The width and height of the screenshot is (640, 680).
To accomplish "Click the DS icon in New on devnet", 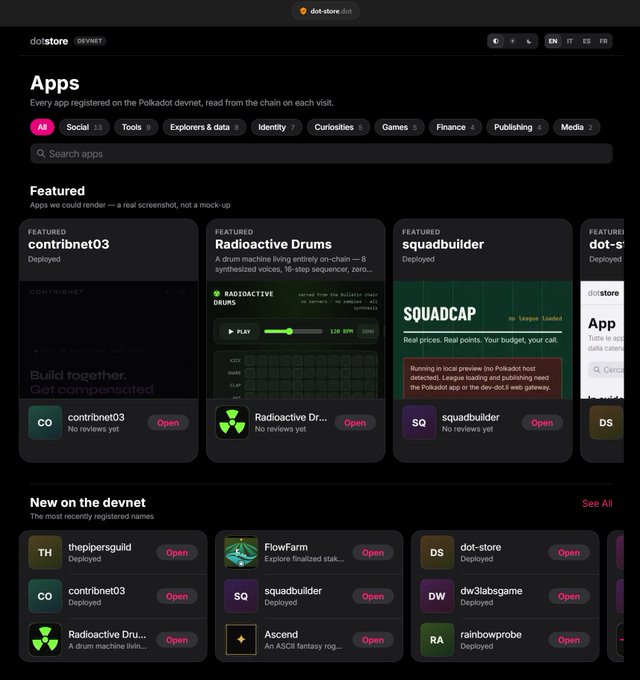I will pyautogui.click(x=437, y=552).
